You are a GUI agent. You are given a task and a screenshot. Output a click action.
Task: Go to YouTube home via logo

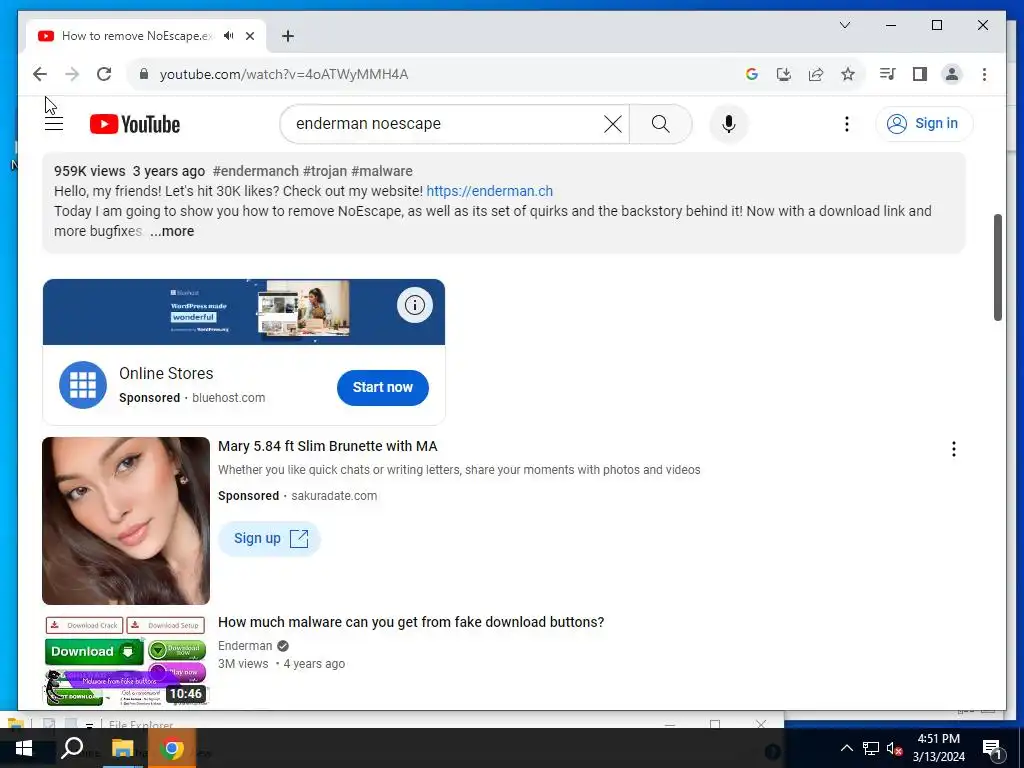tap(135, 124)
